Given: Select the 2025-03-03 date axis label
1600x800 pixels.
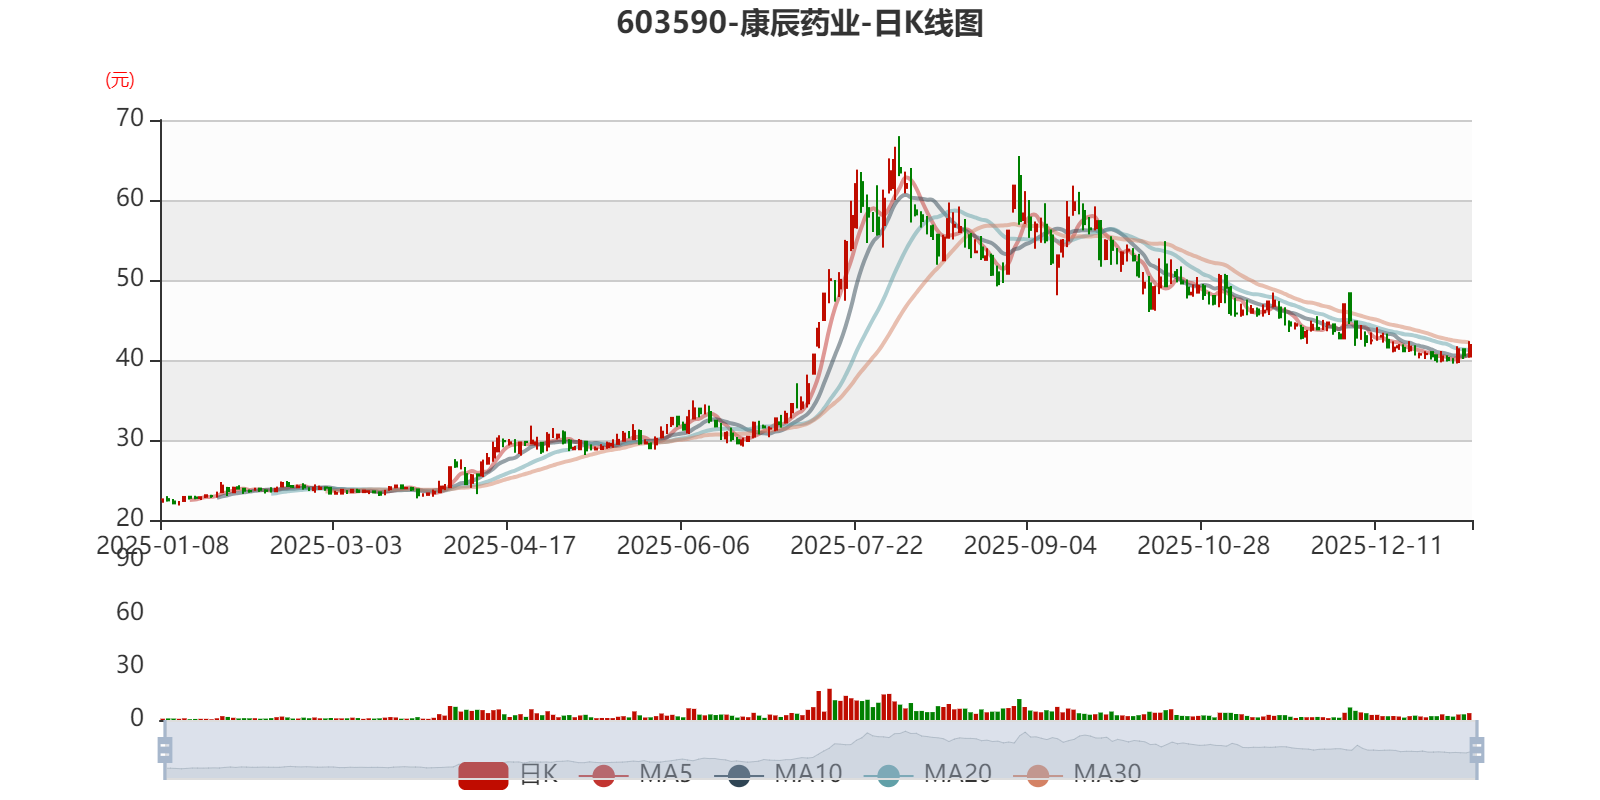Looking at the screenshot, I should click(336, 546).
